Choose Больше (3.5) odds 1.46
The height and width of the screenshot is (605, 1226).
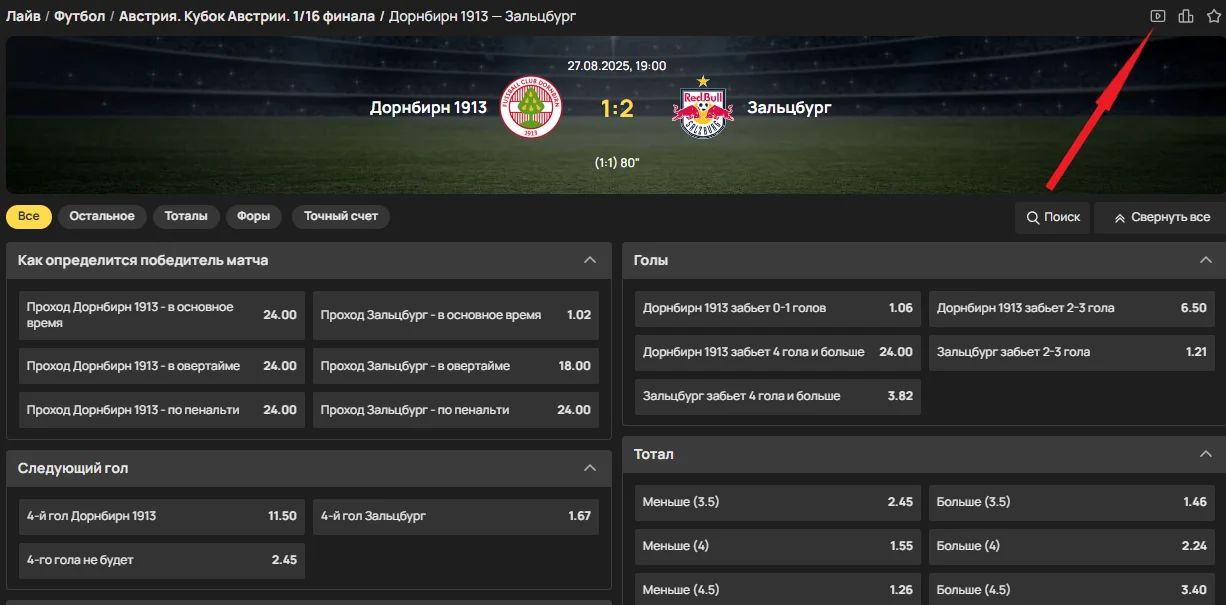coord(1072,502)
